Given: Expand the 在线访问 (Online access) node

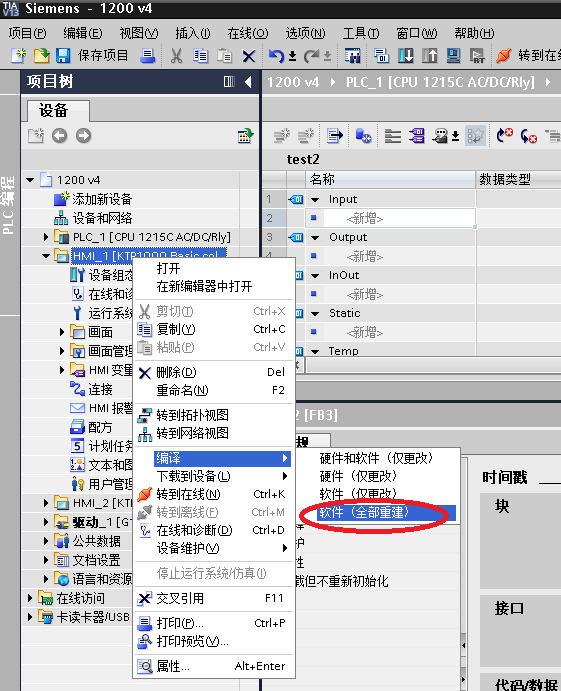Looking at the screenshot, I should pyautogui.click(x=30, y=598).
